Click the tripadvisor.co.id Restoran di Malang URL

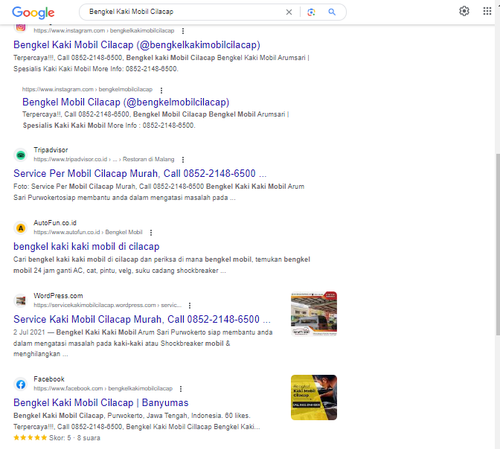(x=104, y=159)
